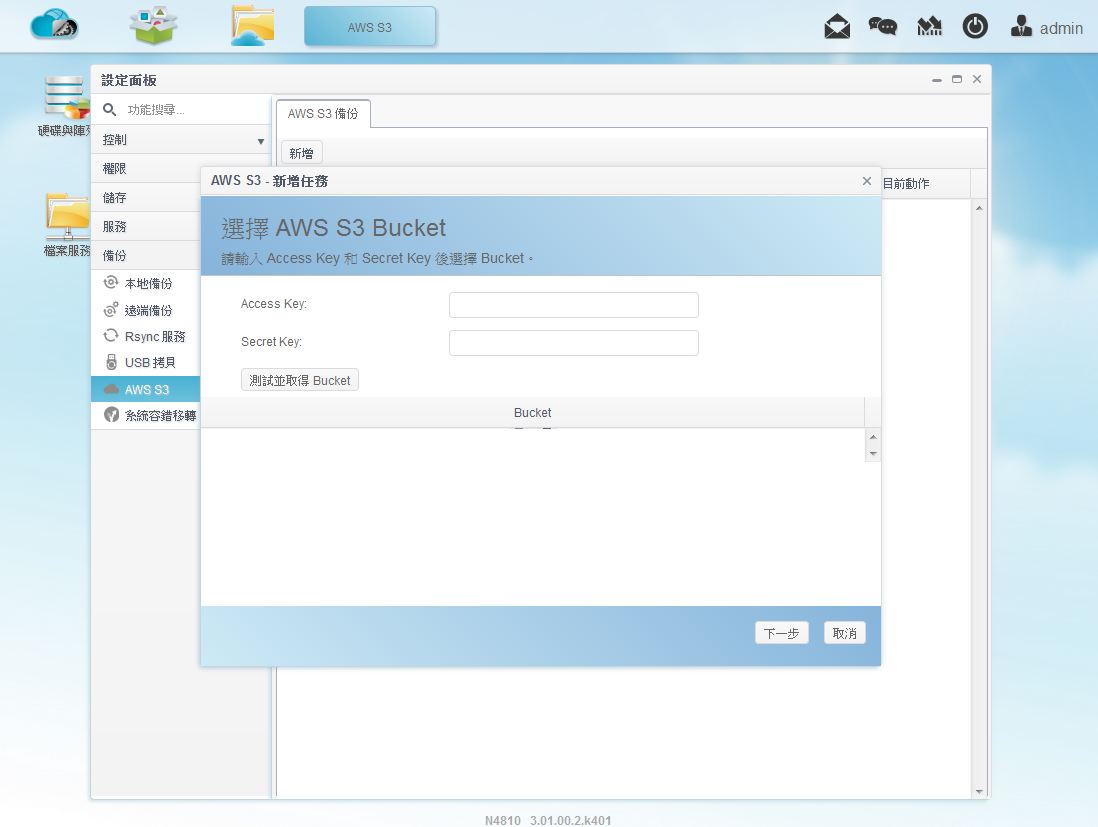The height and width of the screenshot is (827, 1098).
Task: Expand the 控制 category arrow
Action: [260, 141]
